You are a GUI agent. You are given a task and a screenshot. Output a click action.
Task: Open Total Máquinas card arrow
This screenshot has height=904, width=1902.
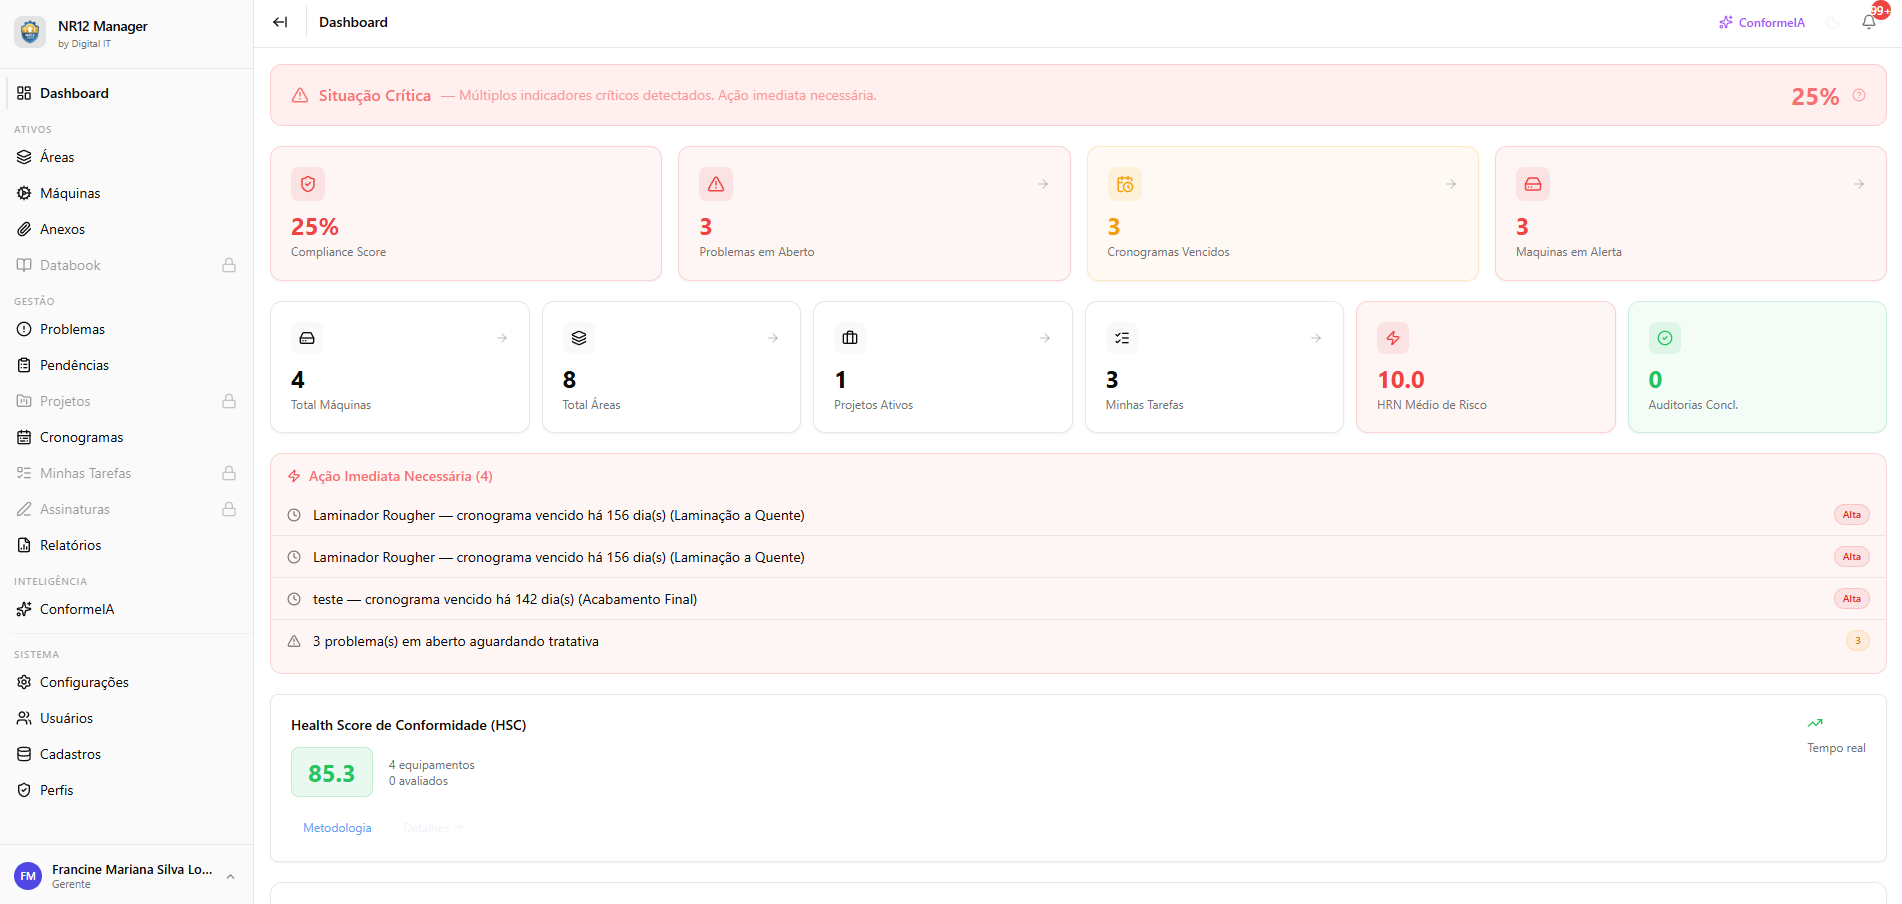[502, 338]
